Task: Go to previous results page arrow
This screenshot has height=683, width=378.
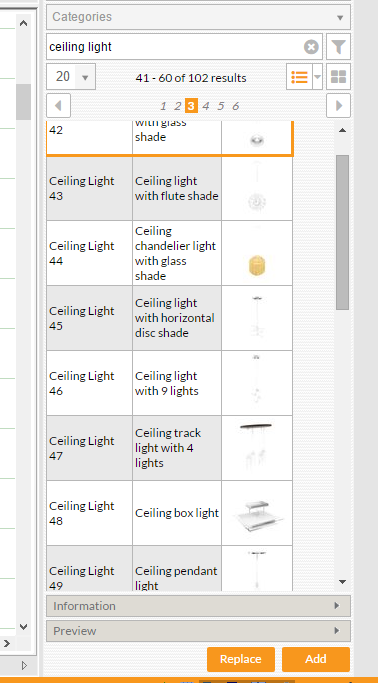Action: [59, 106]
